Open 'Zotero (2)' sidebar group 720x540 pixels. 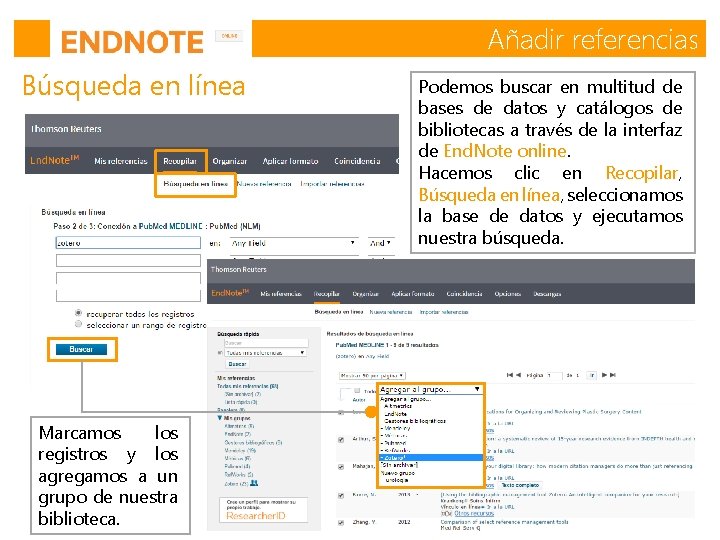[236, 484]
